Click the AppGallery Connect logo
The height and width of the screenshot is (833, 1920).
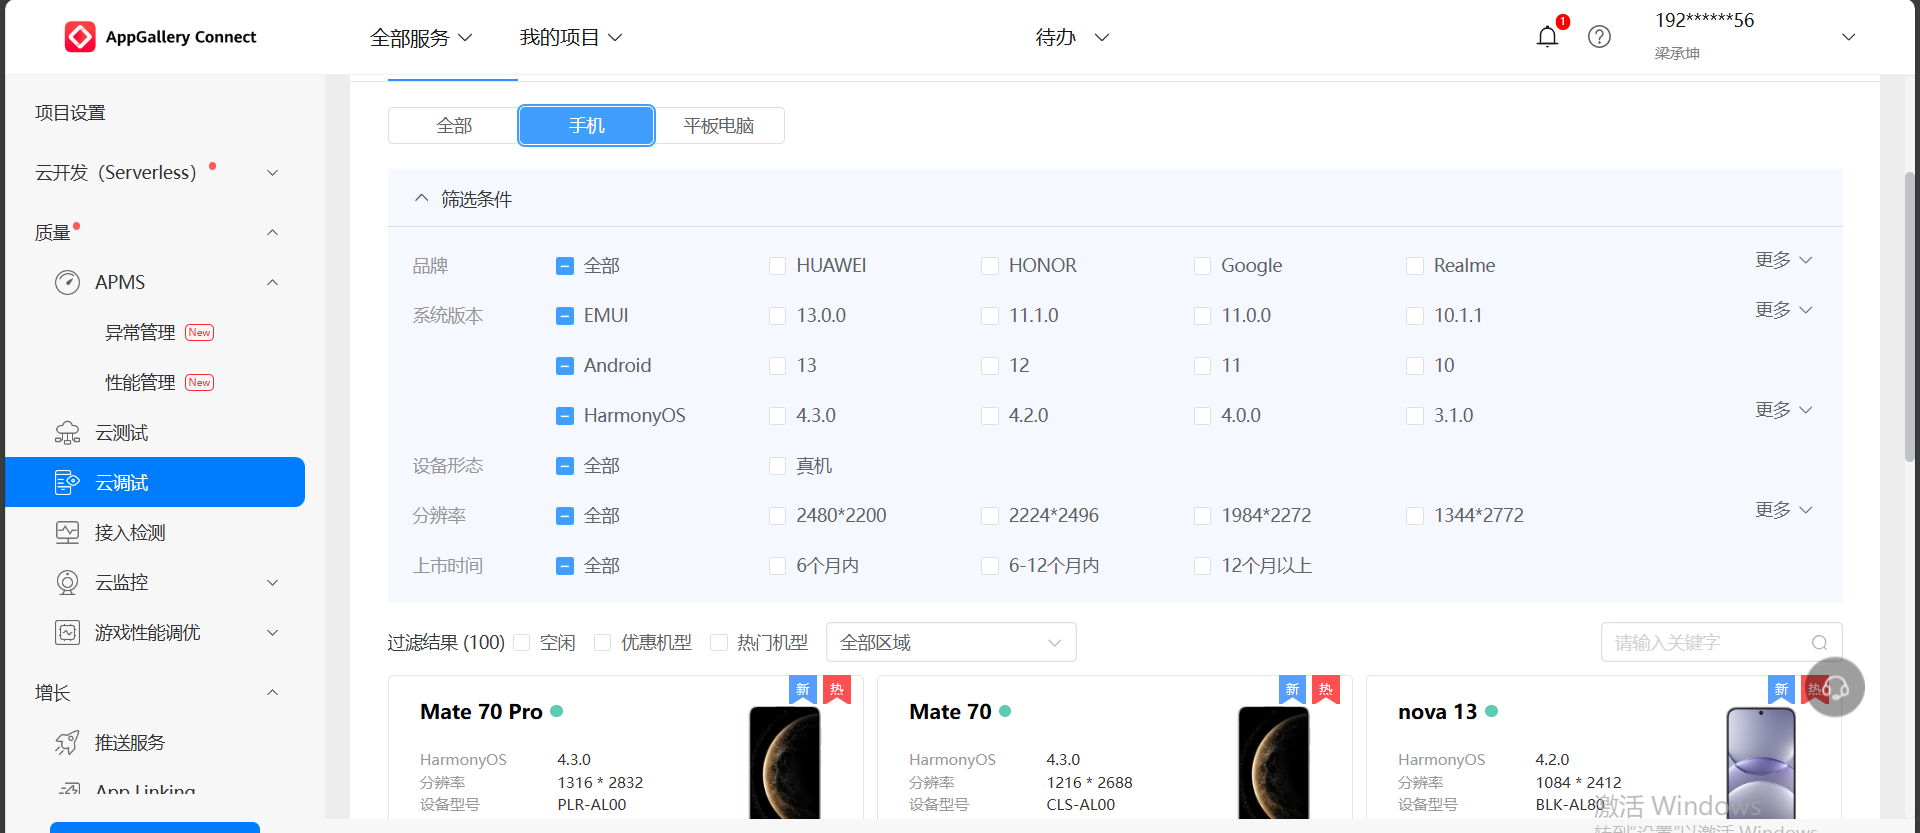tap(161, 37)
